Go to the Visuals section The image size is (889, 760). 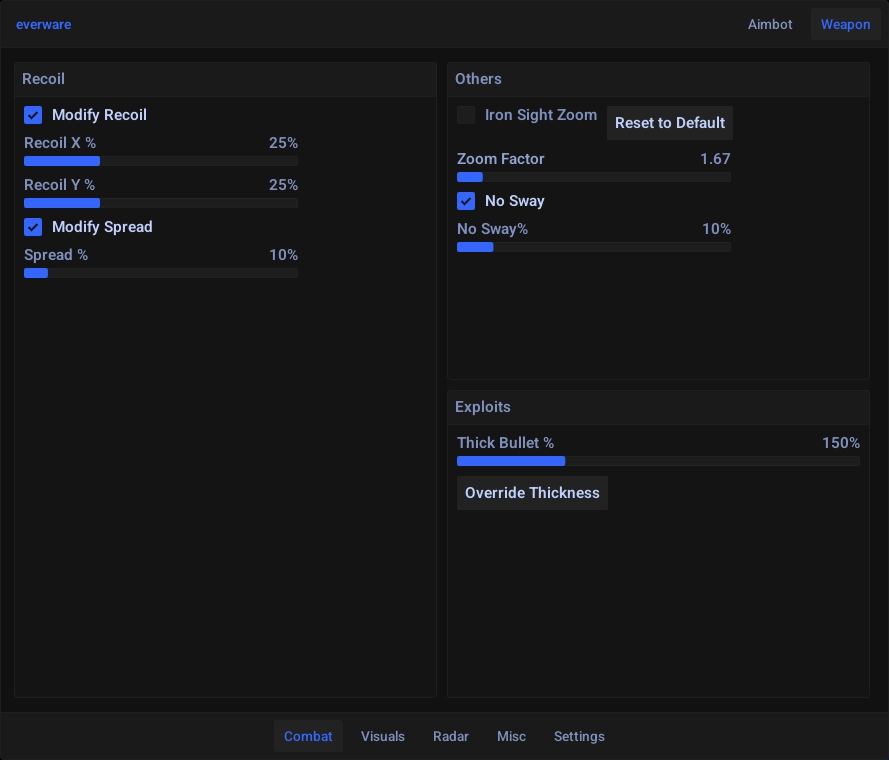click(383, 736)
